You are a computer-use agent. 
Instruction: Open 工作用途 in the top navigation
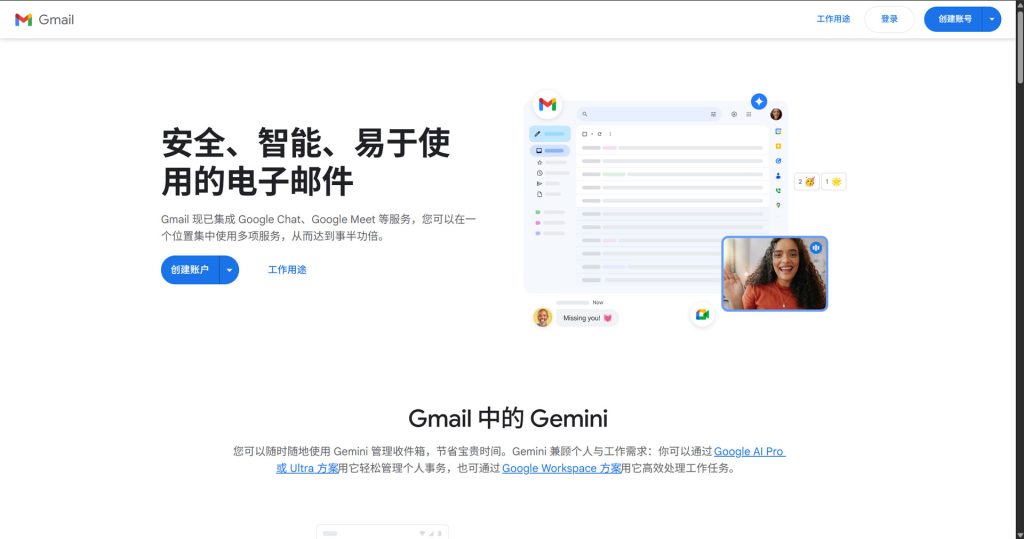coord(833,19)
